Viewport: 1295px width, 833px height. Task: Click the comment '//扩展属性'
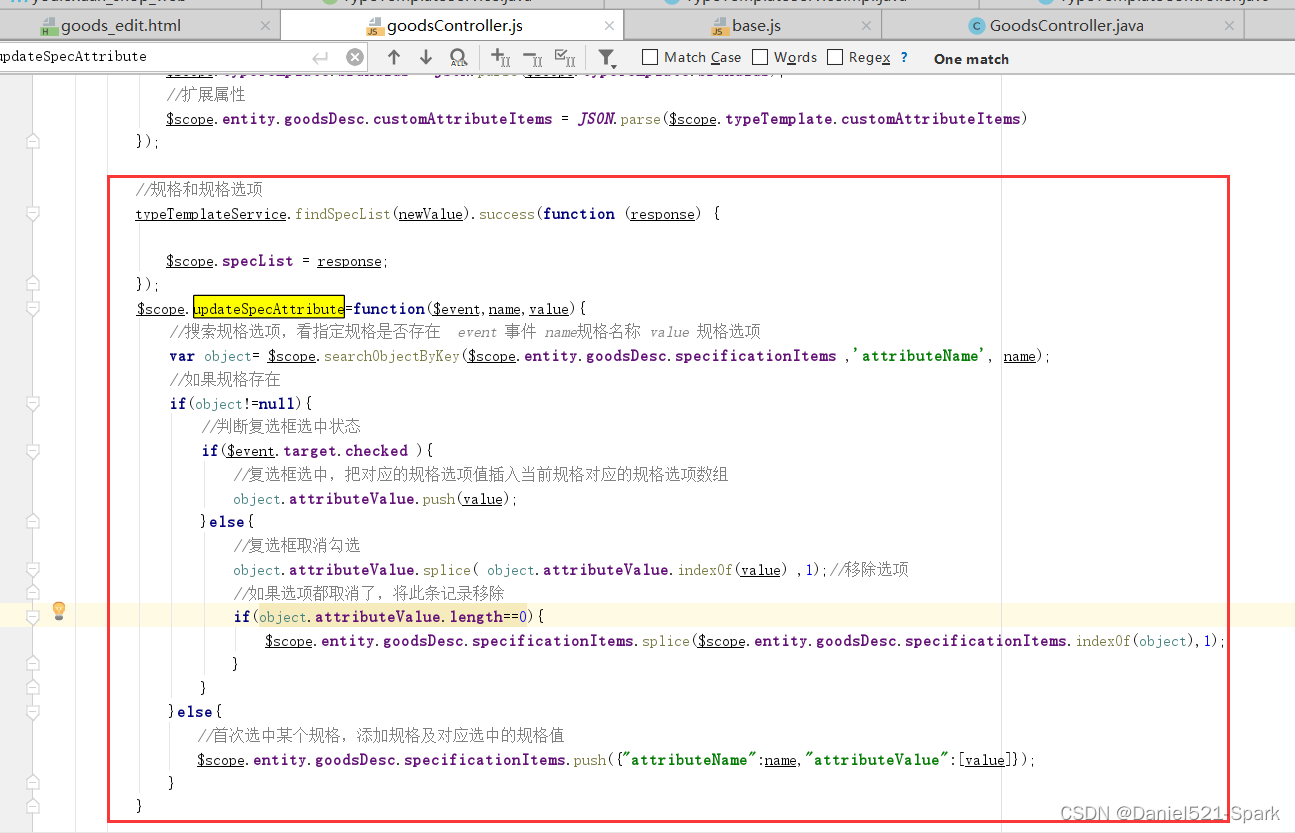point(206,94)
